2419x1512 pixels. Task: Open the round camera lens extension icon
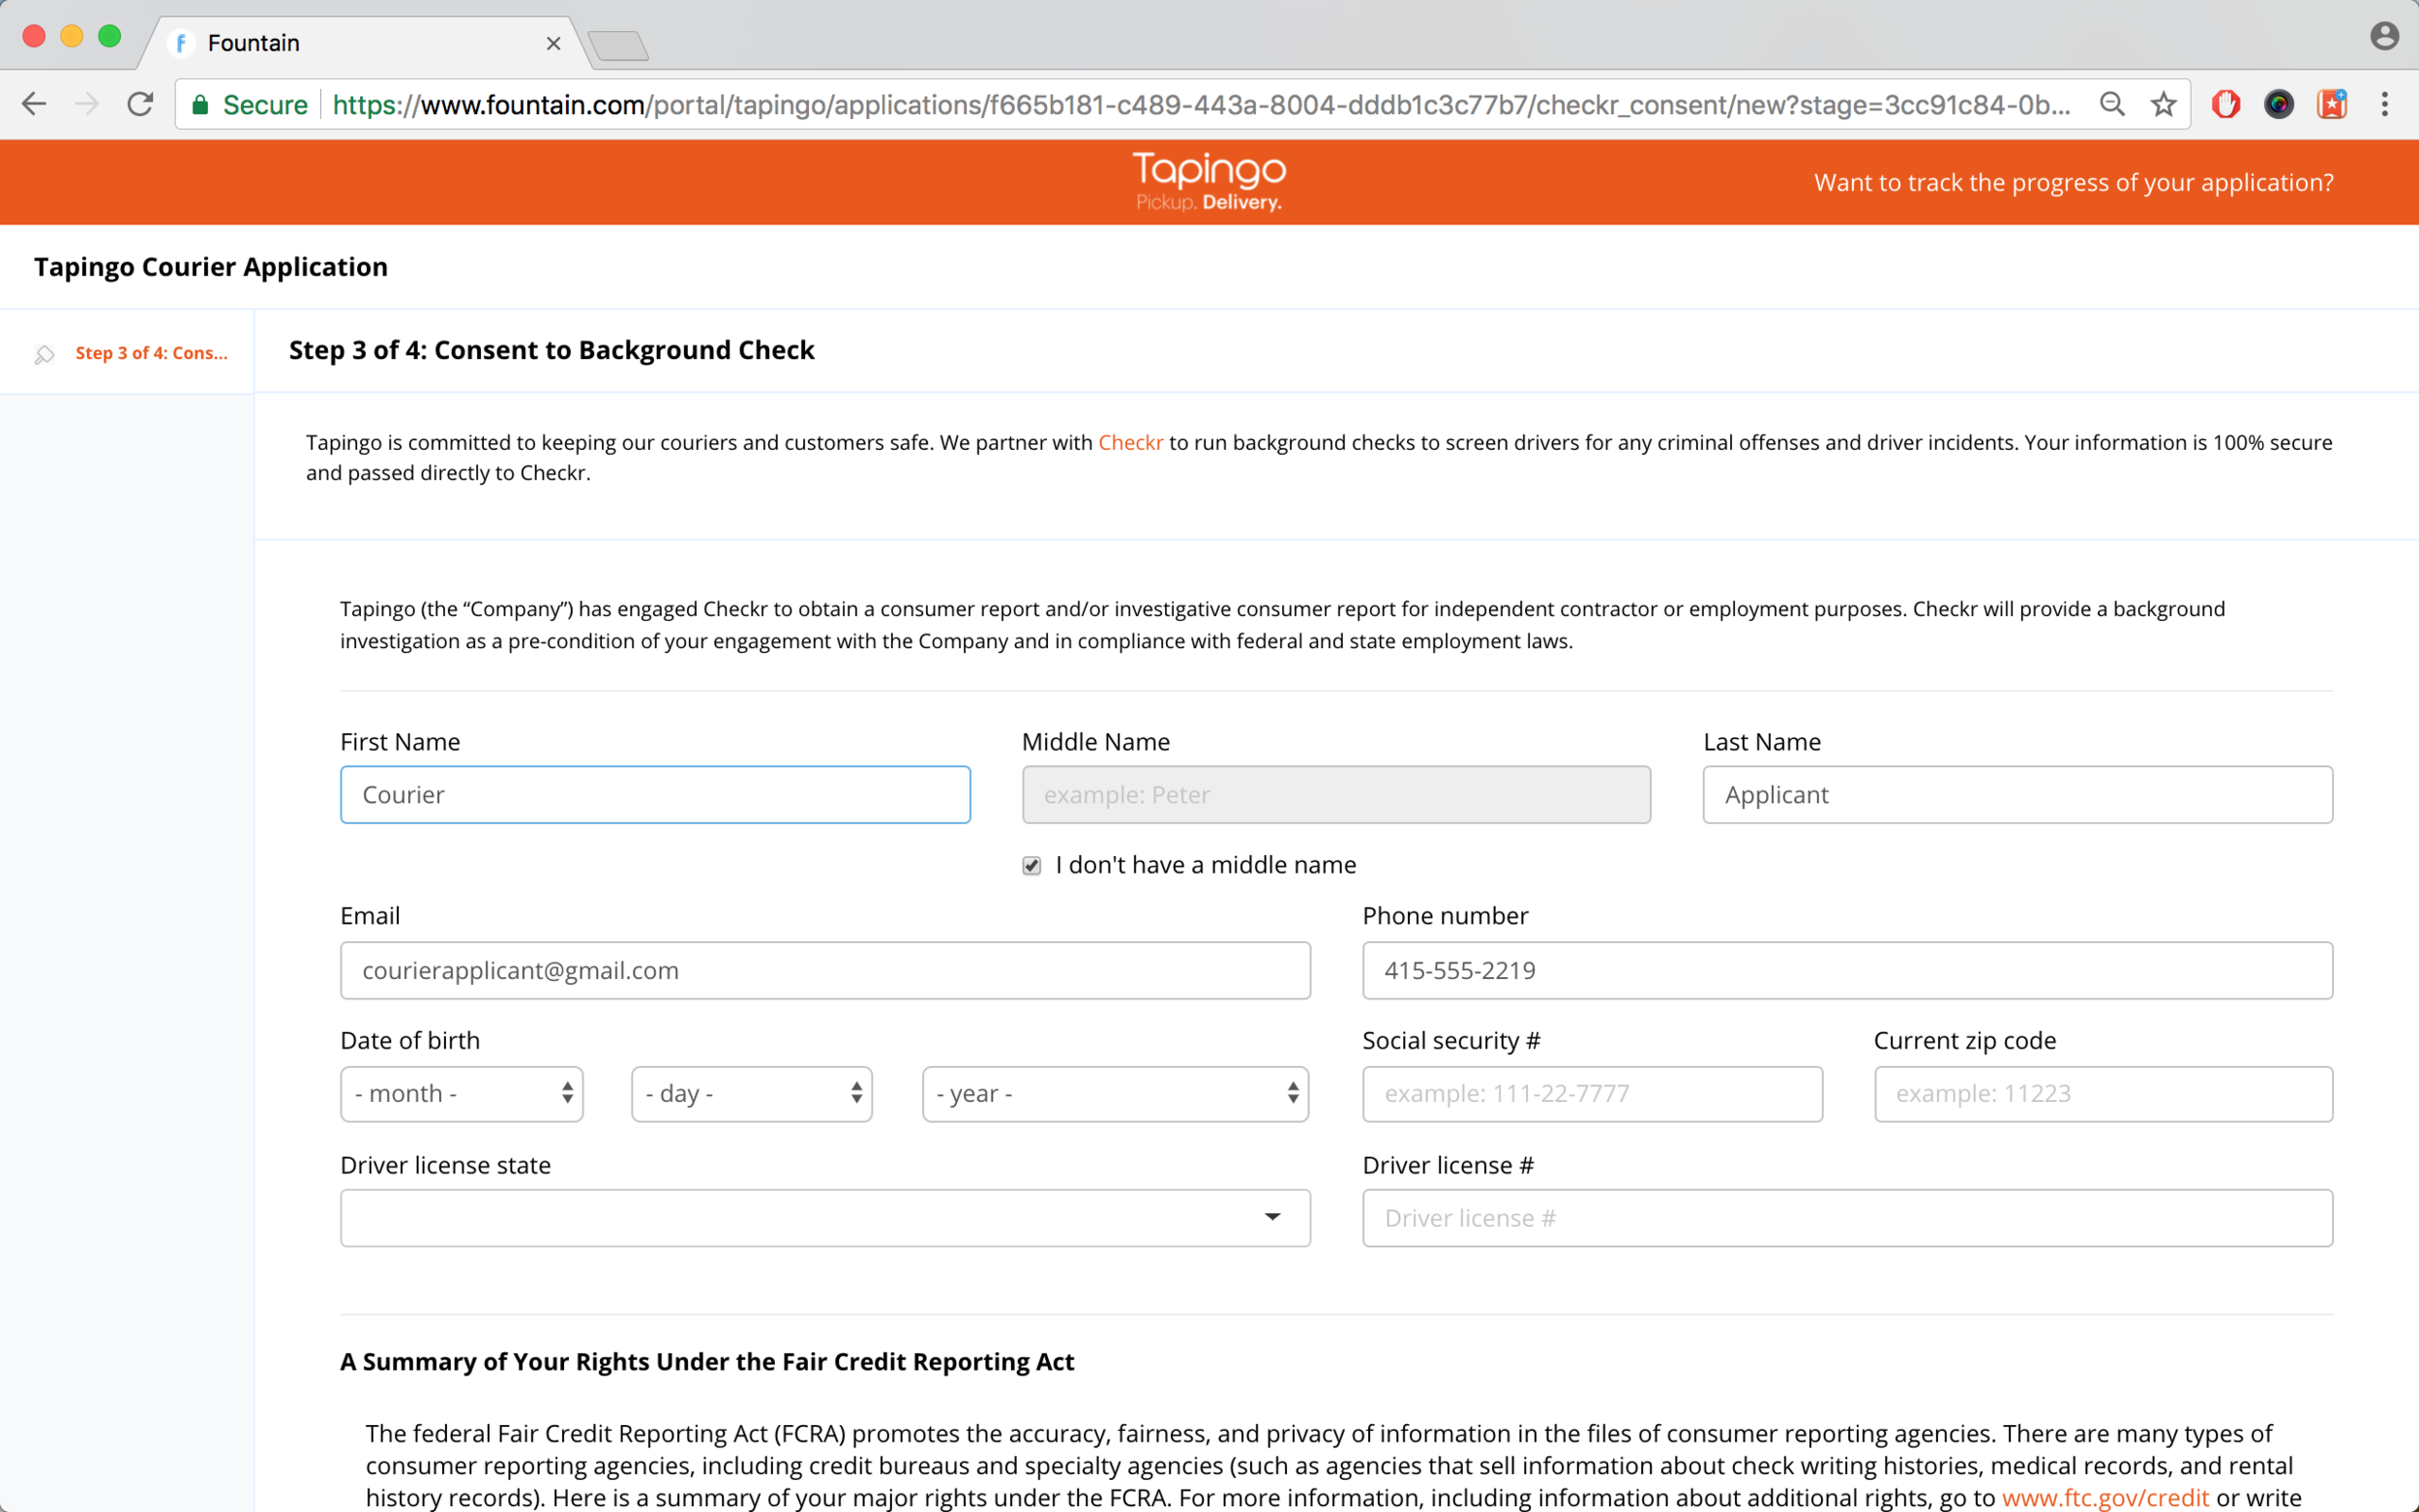pos(2279,104)
